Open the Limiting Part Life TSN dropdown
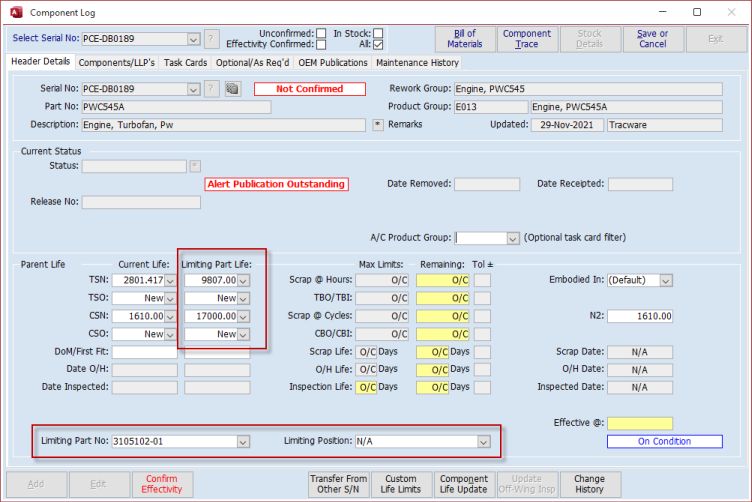752x502 pixels. tap(243, 280)
